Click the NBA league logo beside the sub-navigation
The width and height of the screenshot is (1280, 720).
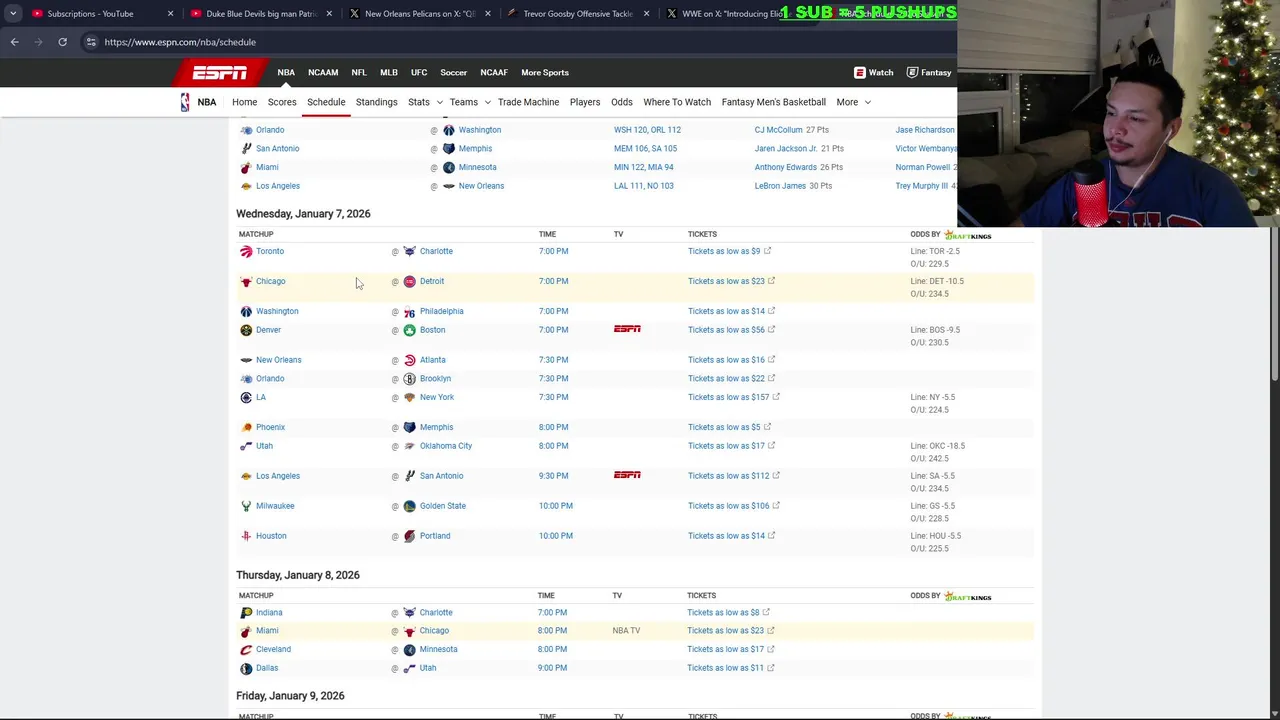point(185,102)
